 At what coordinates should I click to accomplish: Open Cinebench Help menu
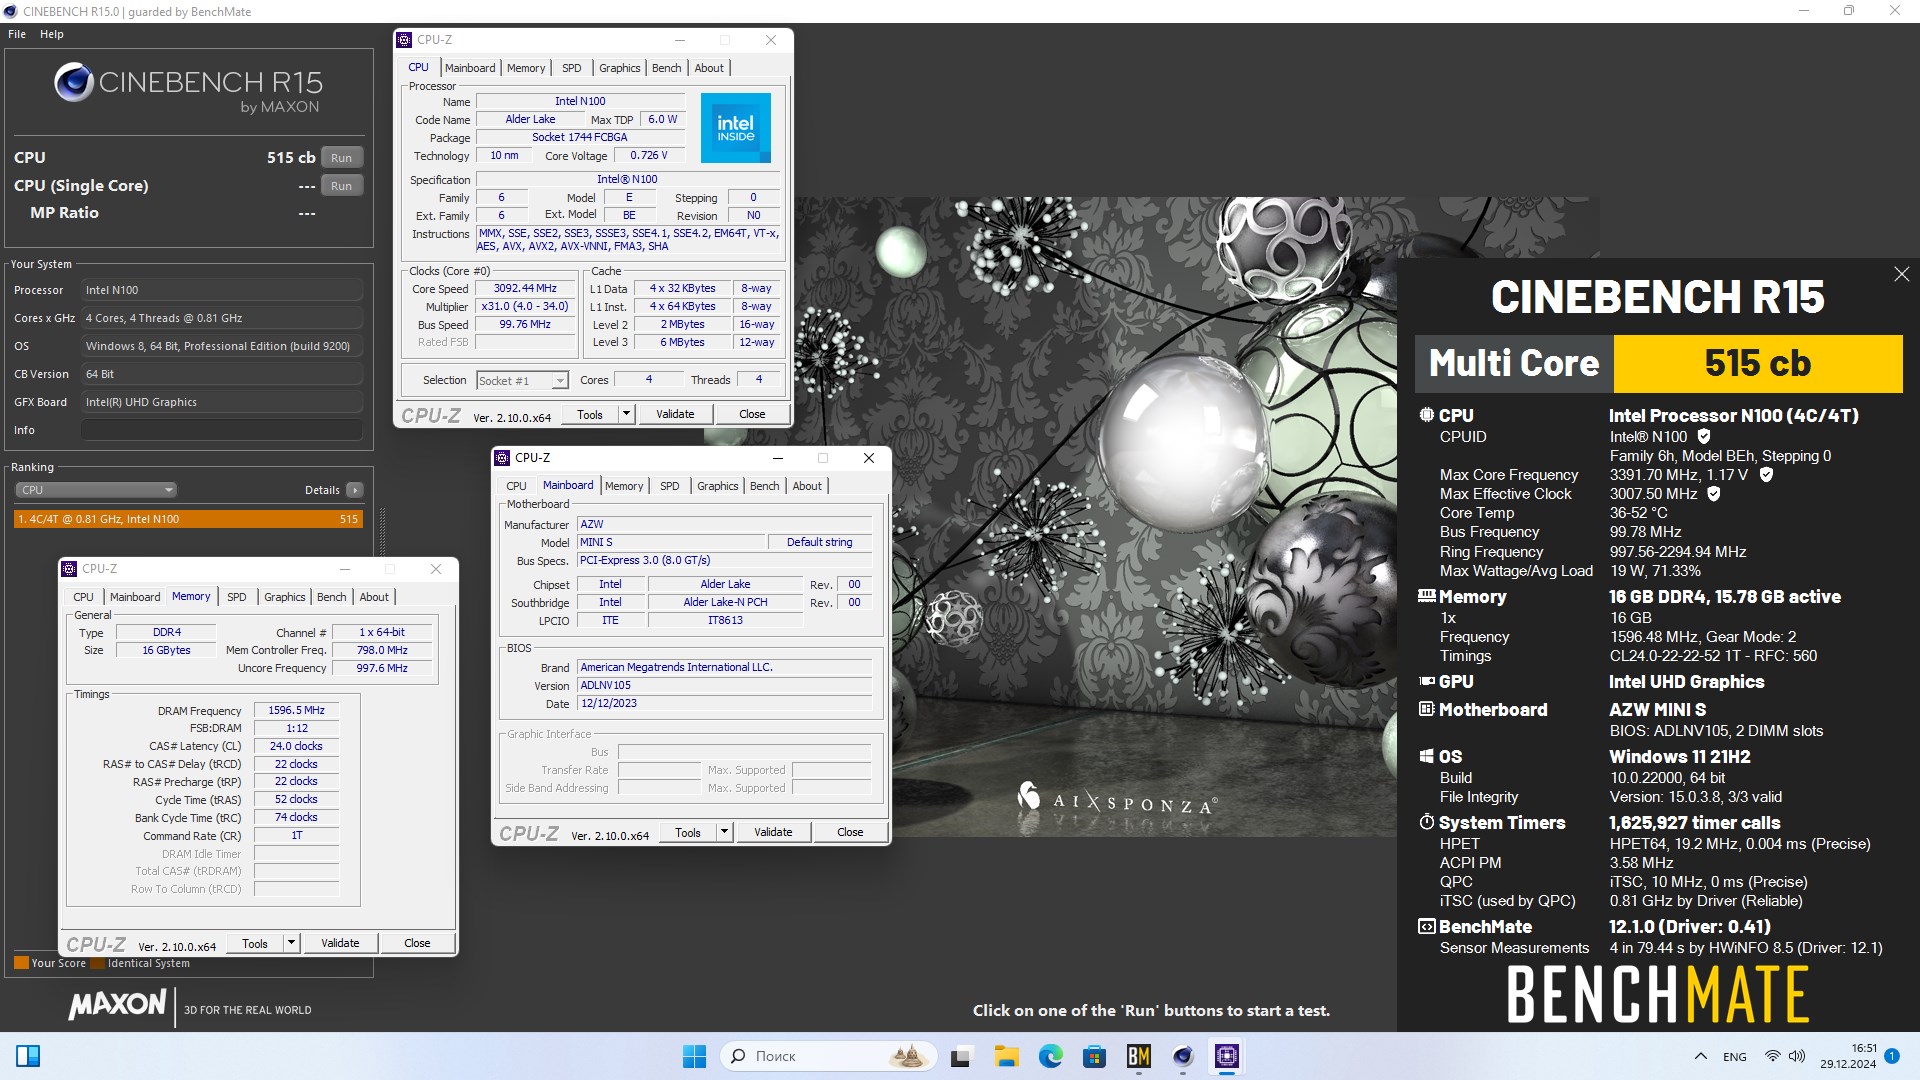(x=52, y=34)
